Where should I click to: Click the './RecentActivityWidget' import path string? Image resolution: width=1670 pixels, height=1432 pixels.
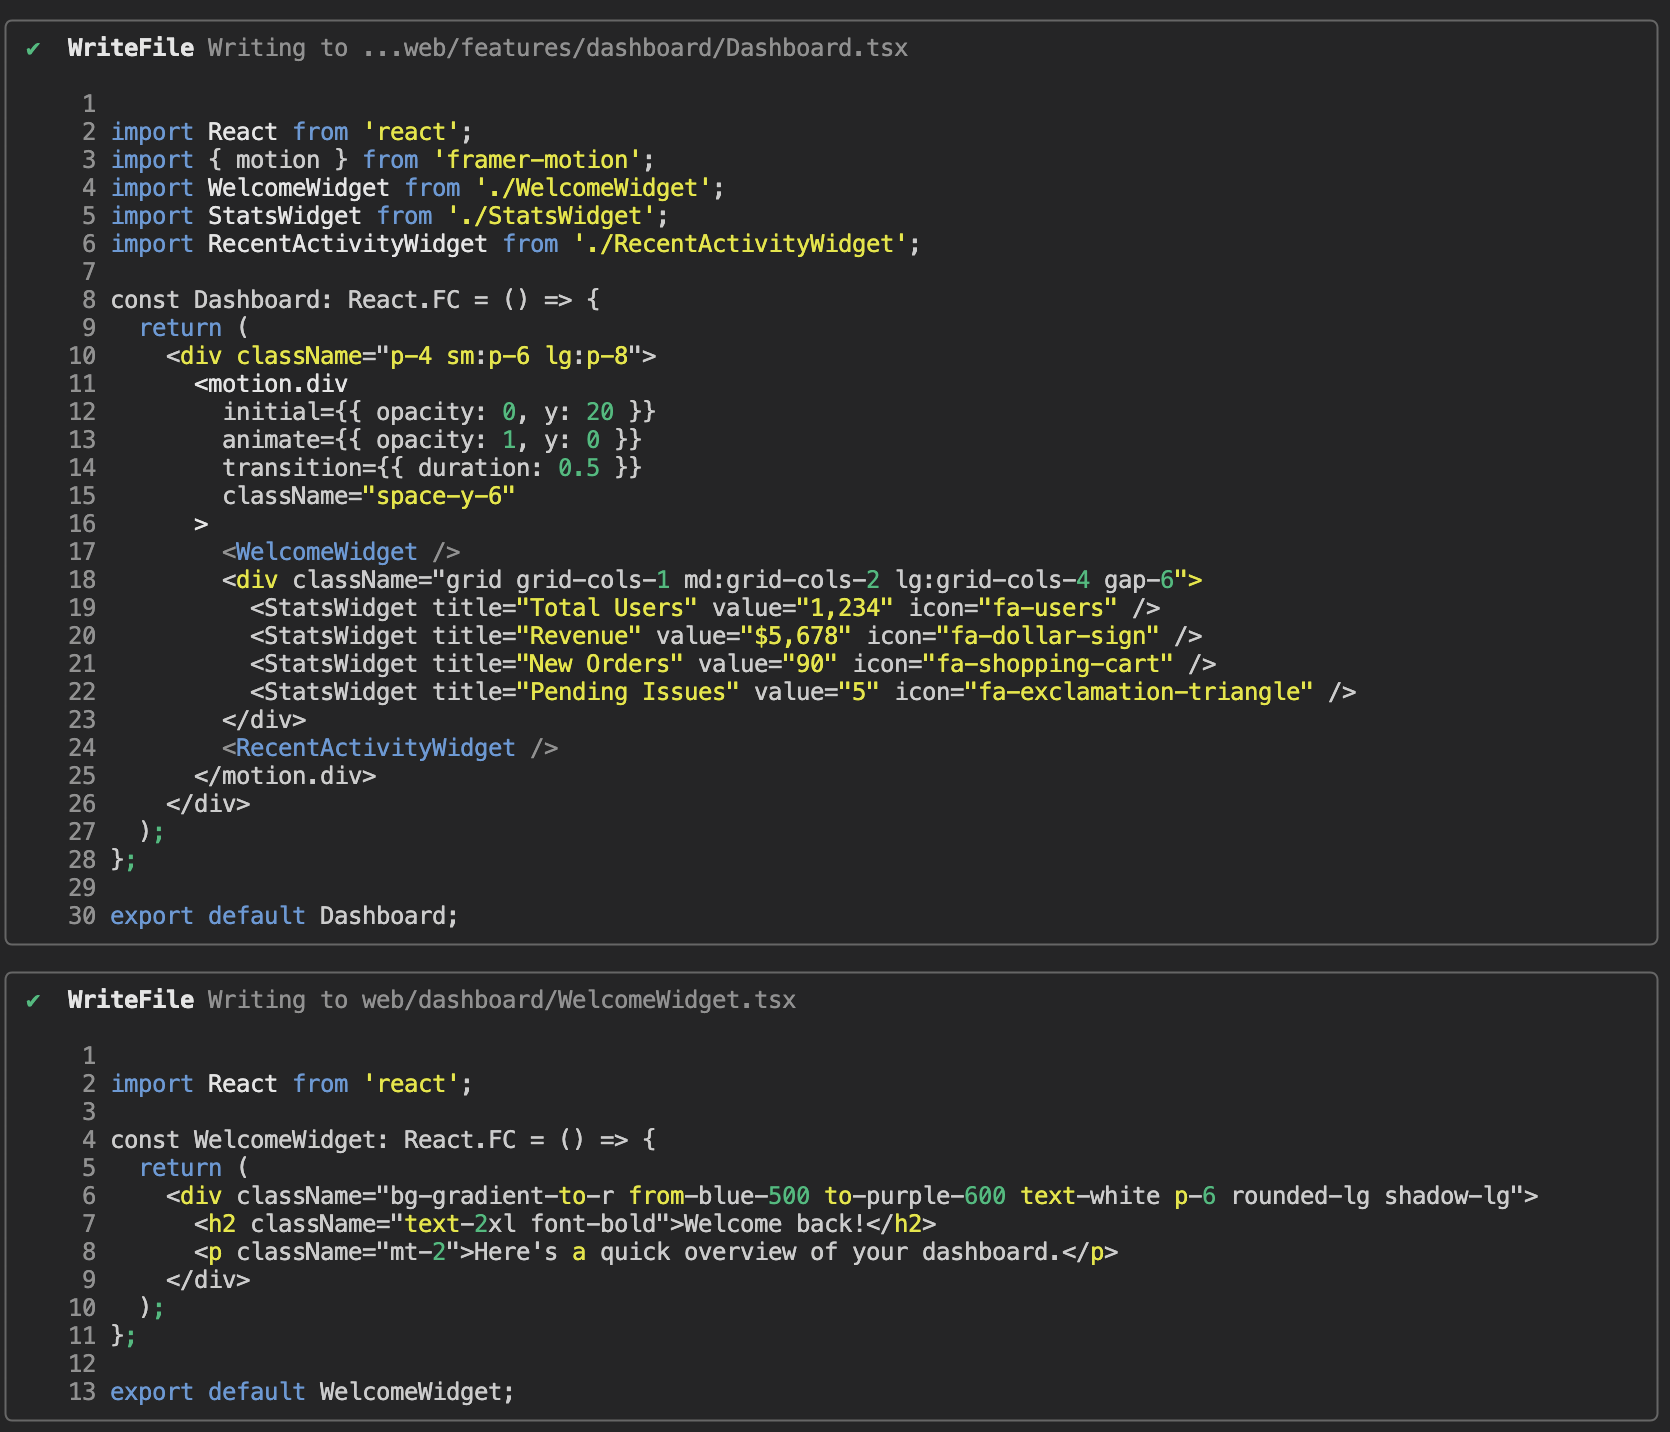coord(740,244)
